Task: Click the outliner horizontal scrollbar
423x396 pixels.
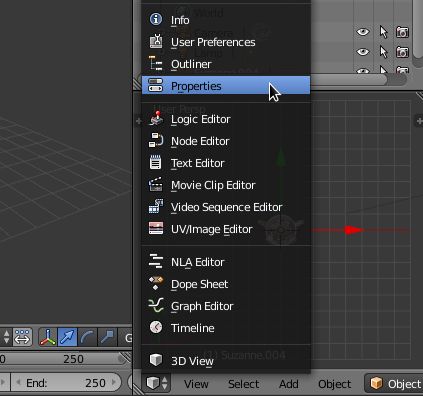Action: click(x=348, y=79)
